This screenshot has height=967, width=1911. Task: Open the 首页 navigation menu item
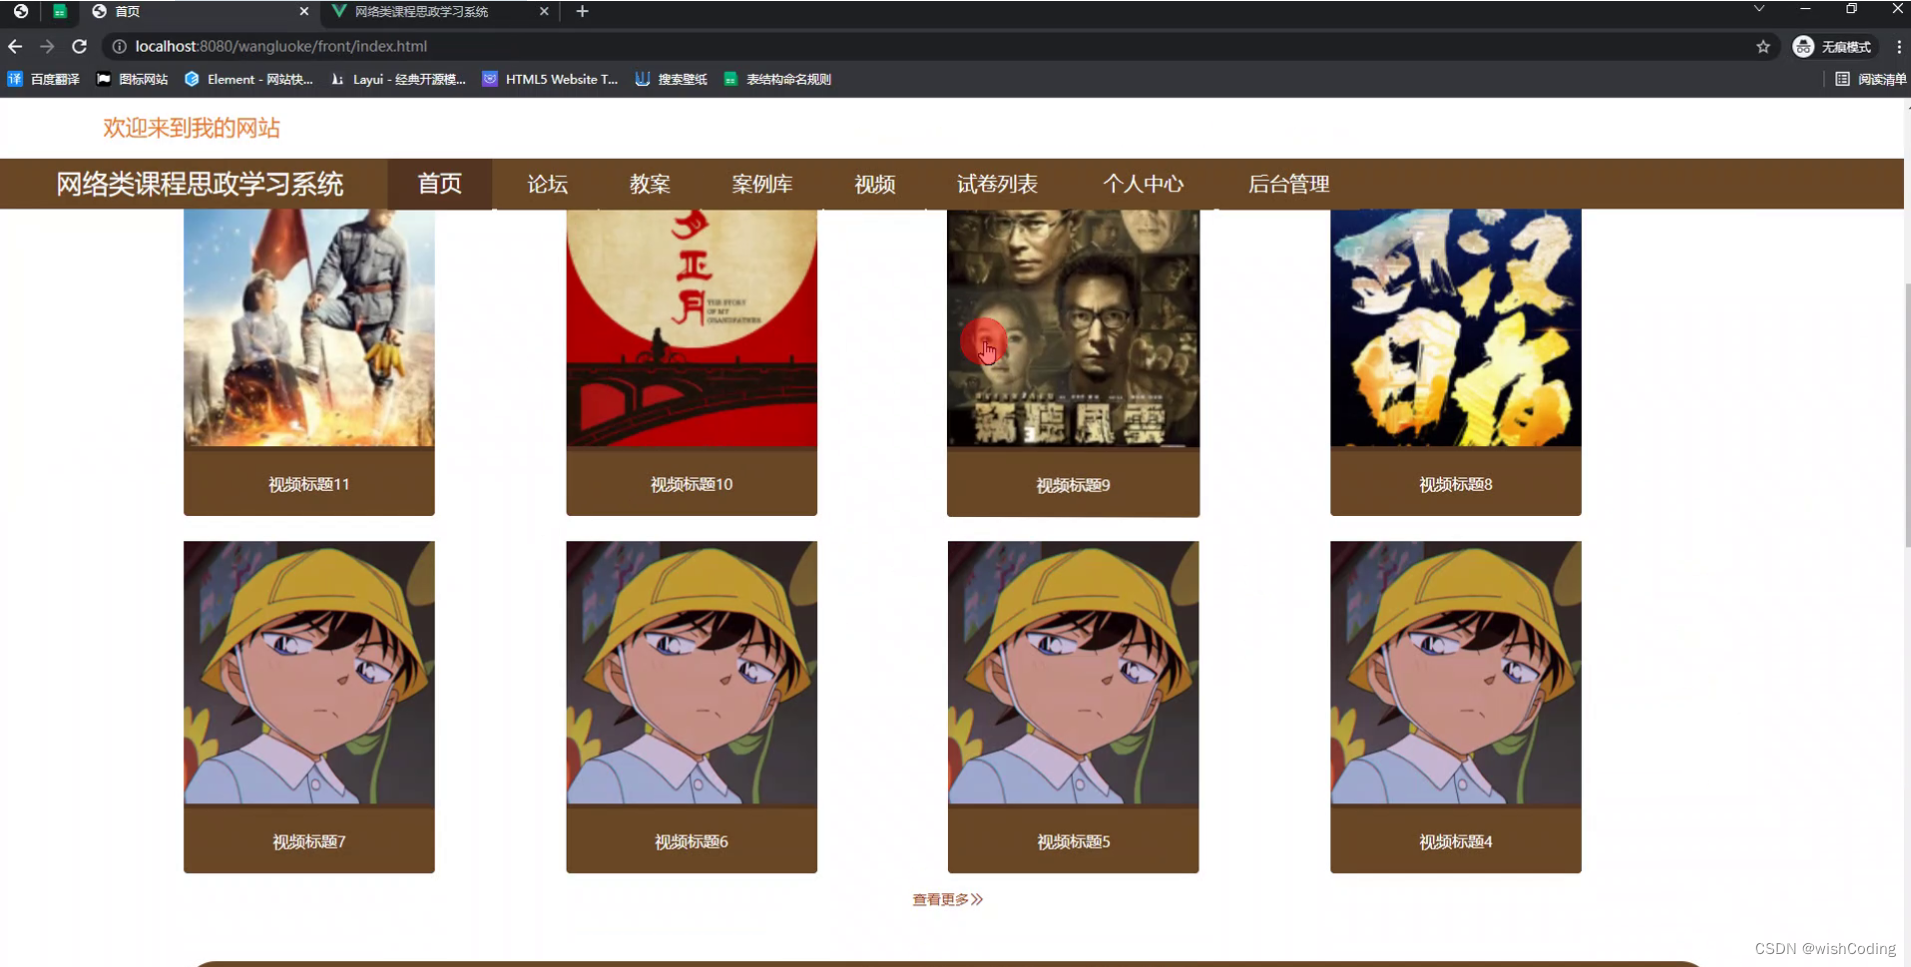440,184
